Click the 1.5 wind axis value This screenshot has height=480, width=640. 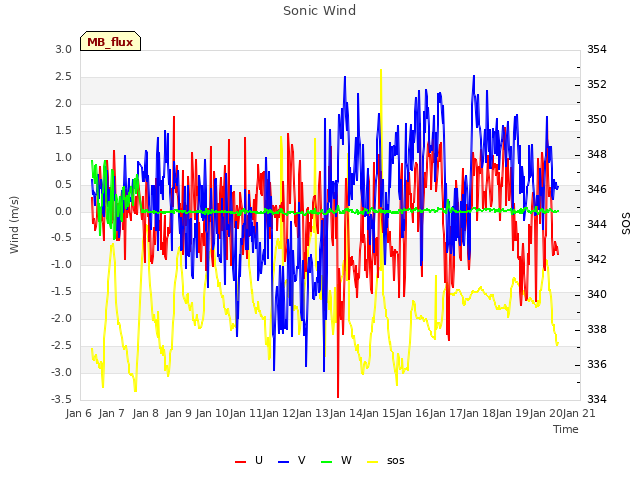pos(63,130)
